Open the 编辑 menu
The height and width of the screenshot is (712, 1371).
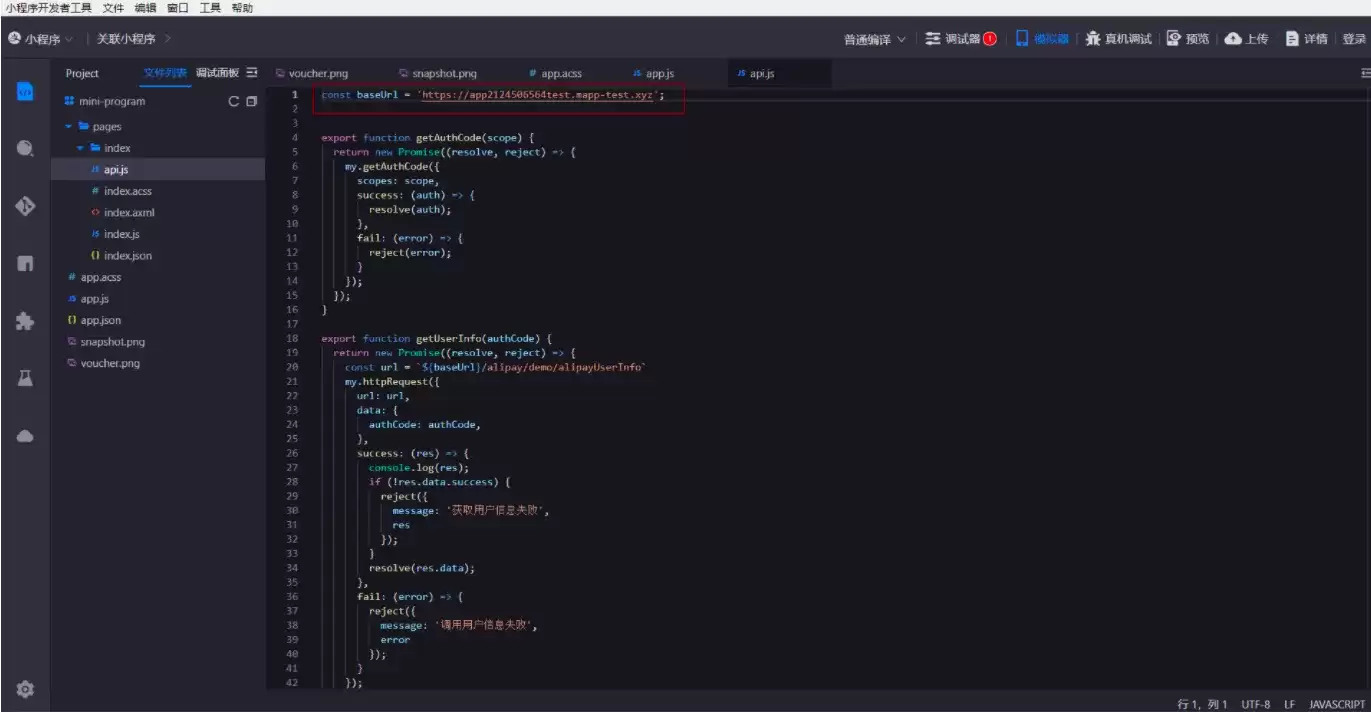pos(145,8)
